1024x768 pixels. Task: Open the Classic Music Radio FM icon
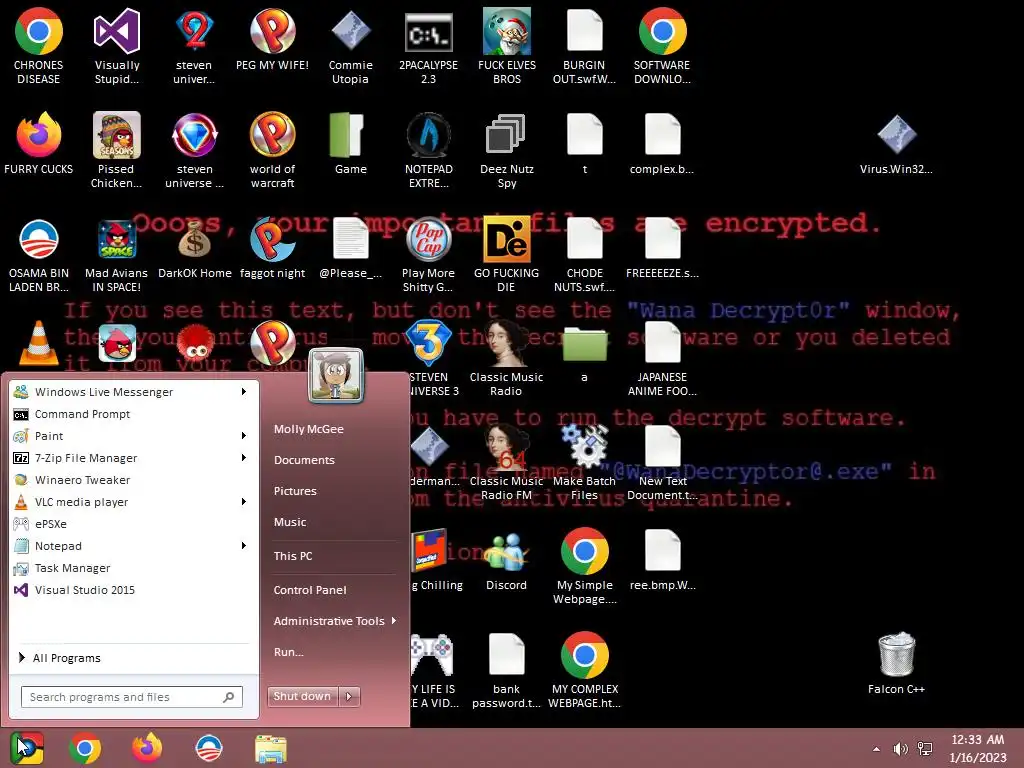point(507,462)
